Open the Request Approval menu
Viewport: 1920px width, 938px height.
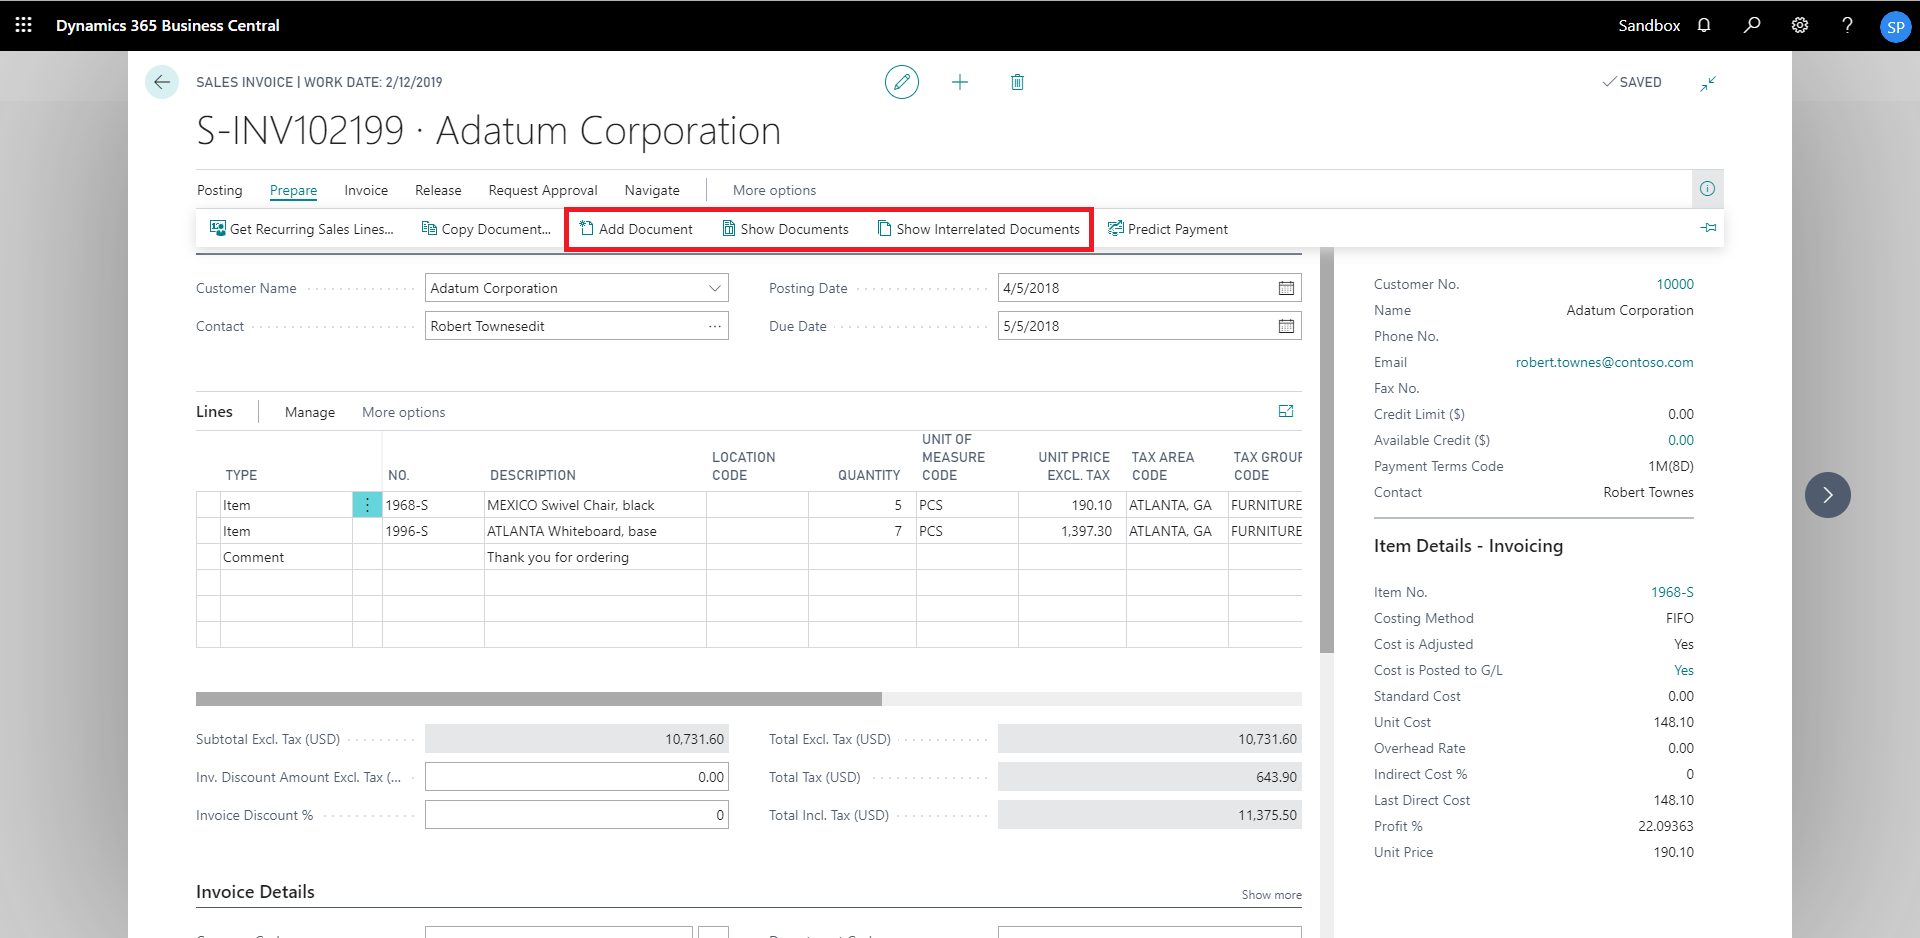coord(542,190)
